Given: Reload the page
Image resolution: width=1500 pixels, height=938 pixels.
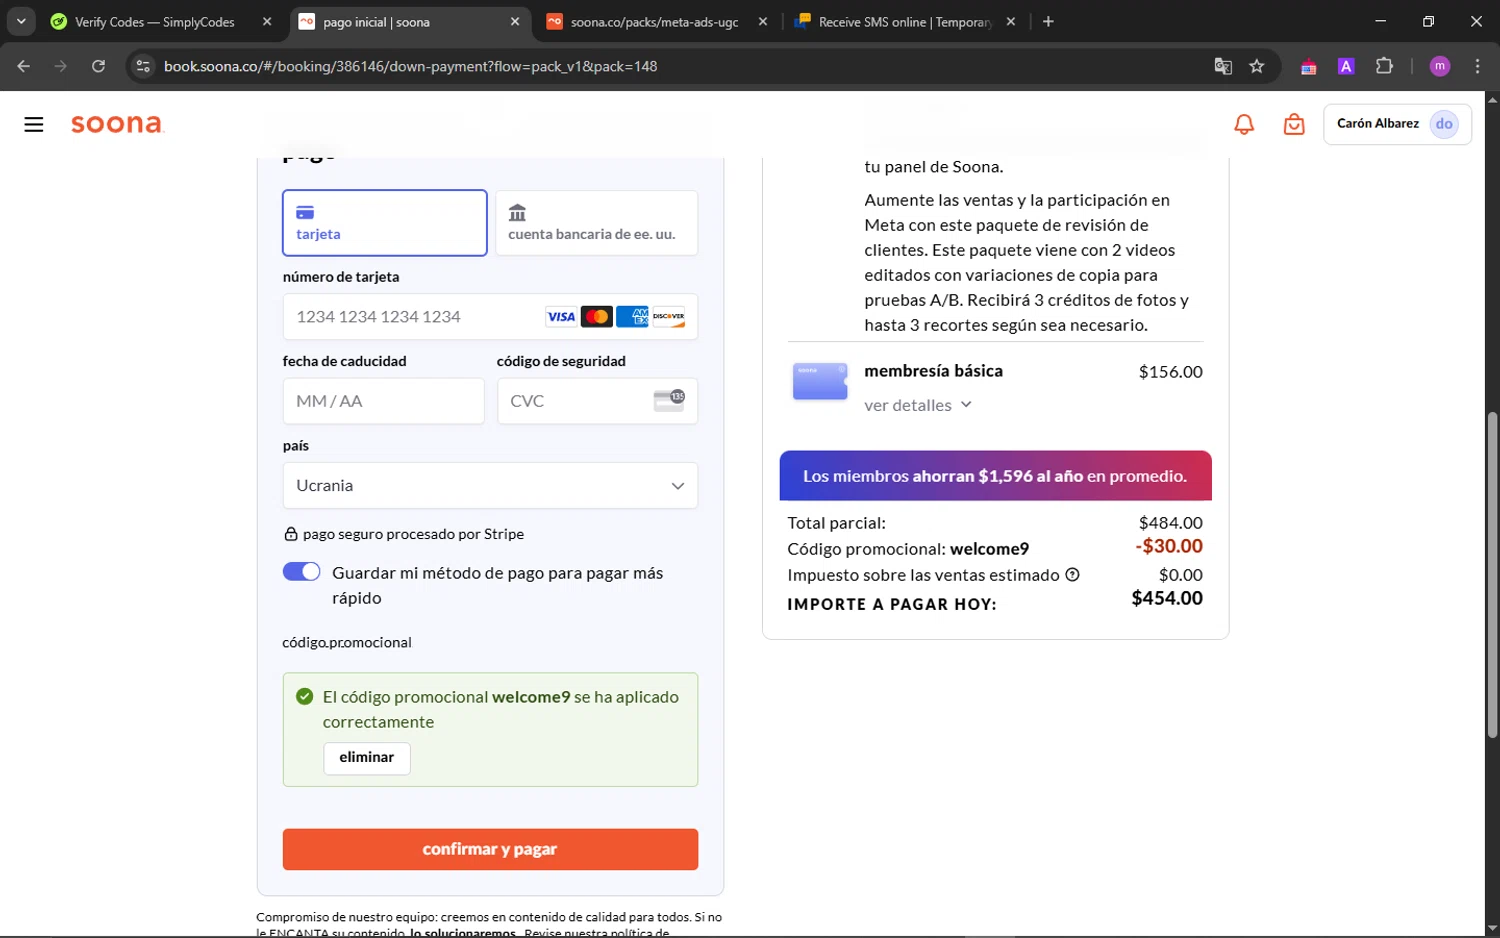Looking at the screenshot, I should tap(98, 66).
